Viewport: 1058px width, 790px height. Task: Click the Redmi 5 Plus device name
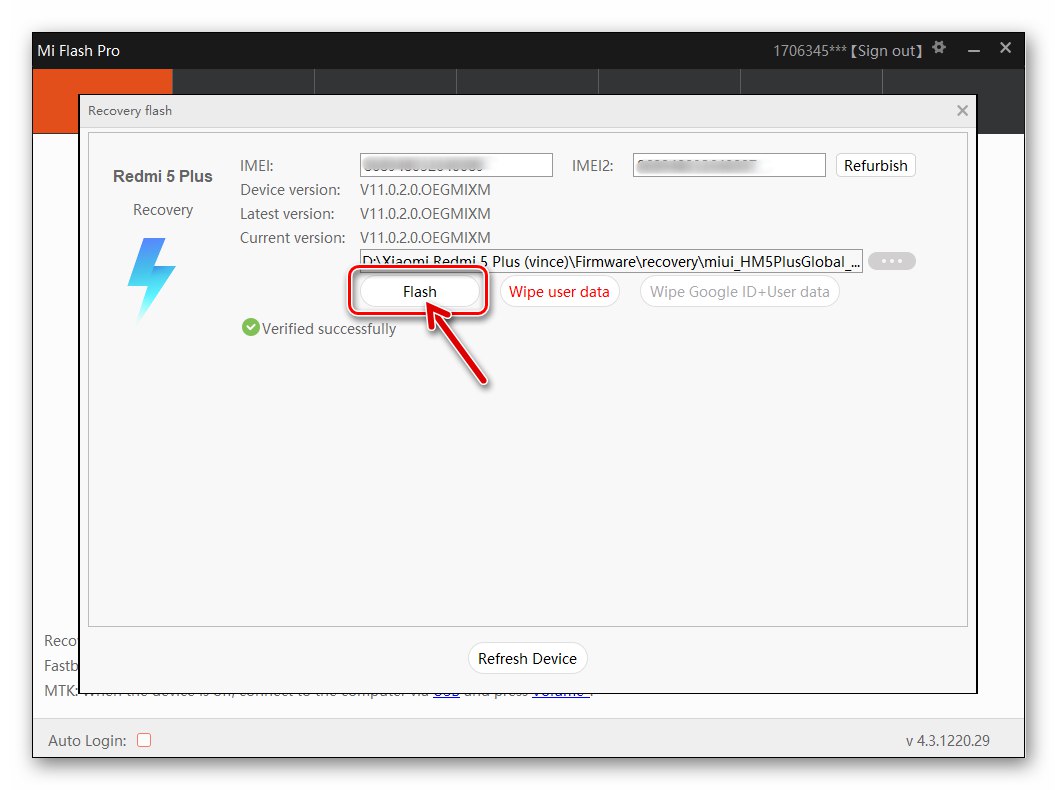point(163,176)
